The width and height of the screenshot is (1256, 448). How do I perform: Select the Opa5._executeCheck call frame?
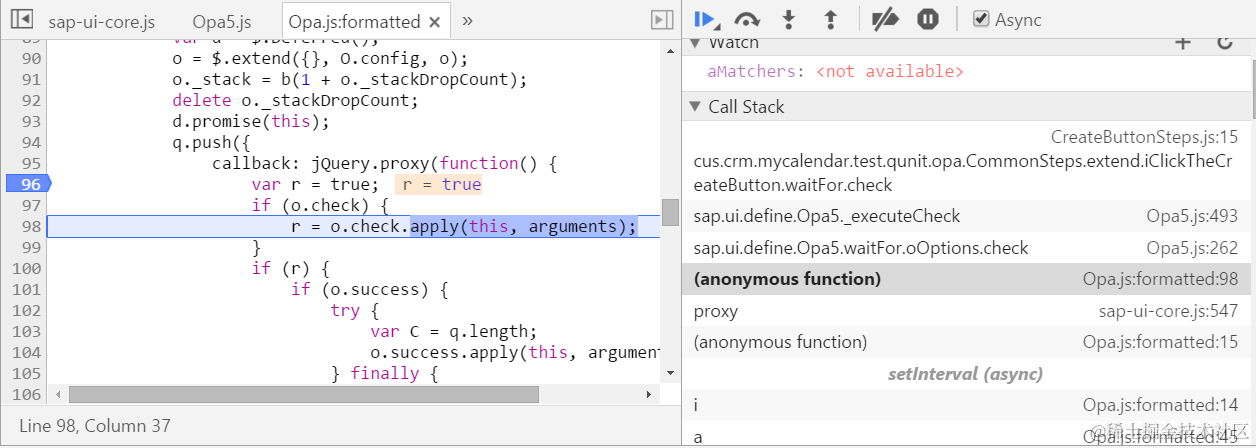pyautogui.click(x=965, y=216)
